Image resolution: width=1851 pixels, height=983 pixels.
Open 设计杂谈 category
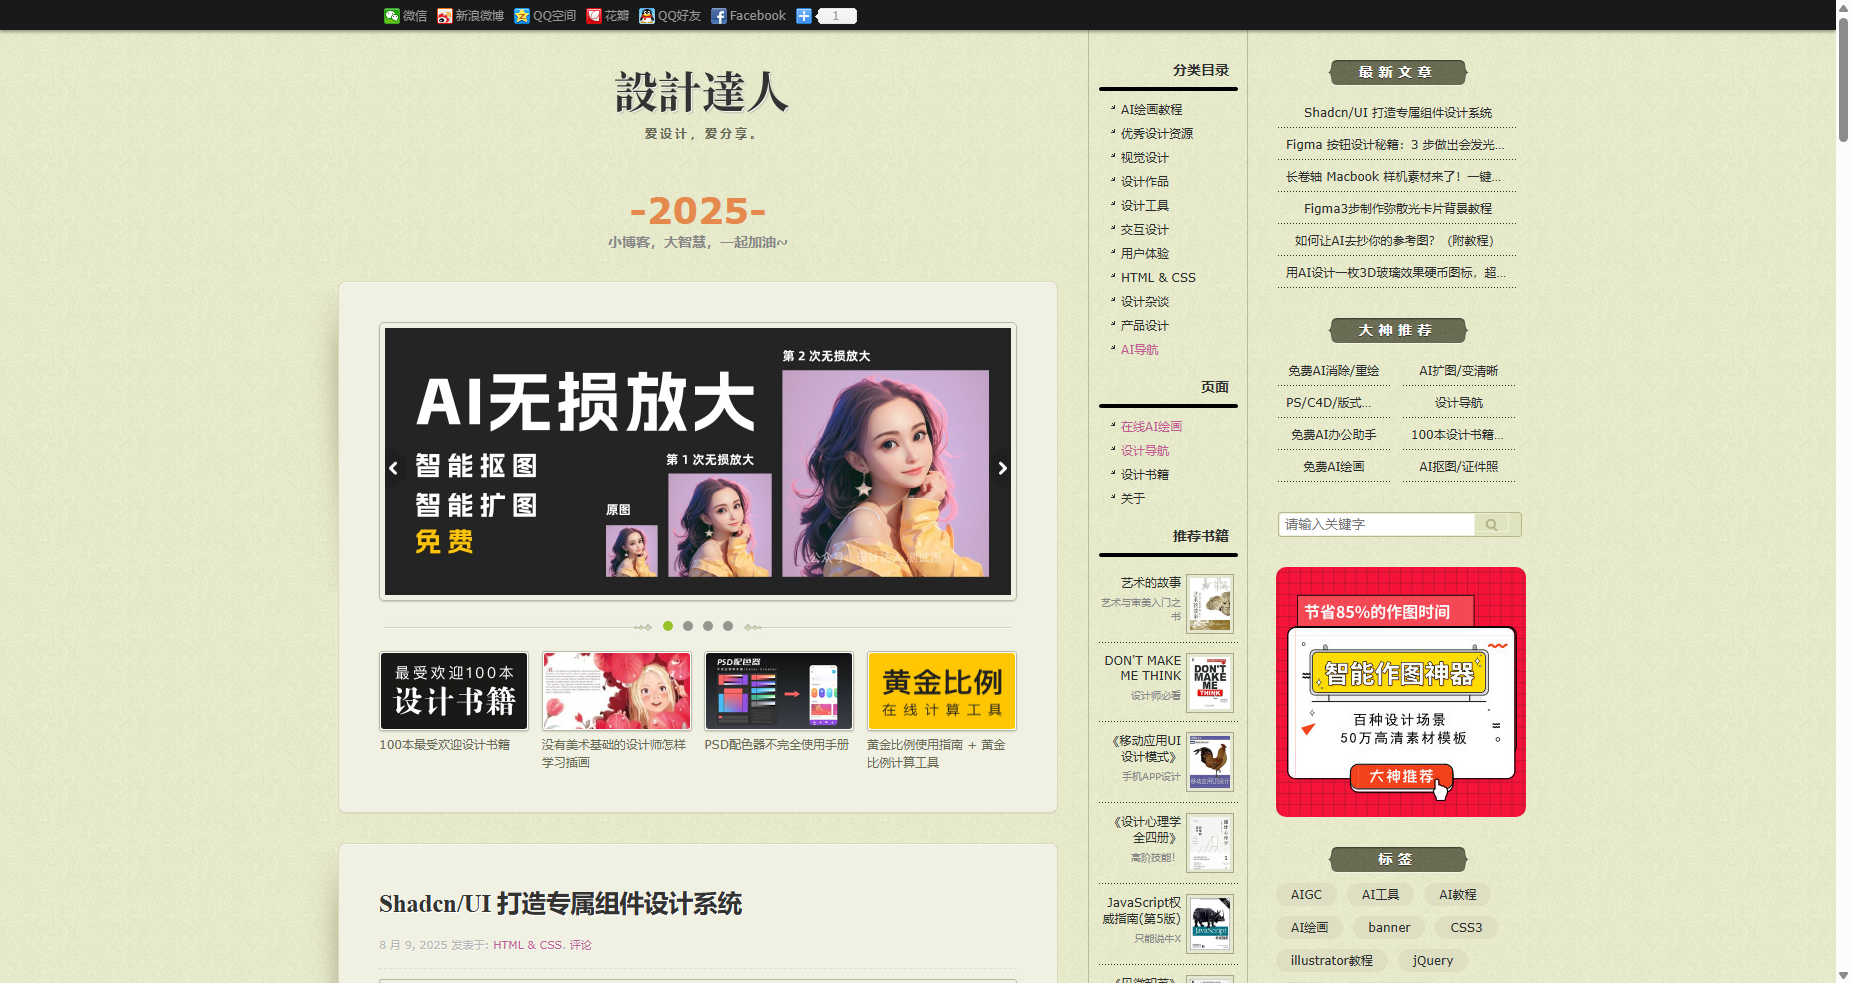(1145, 302)
